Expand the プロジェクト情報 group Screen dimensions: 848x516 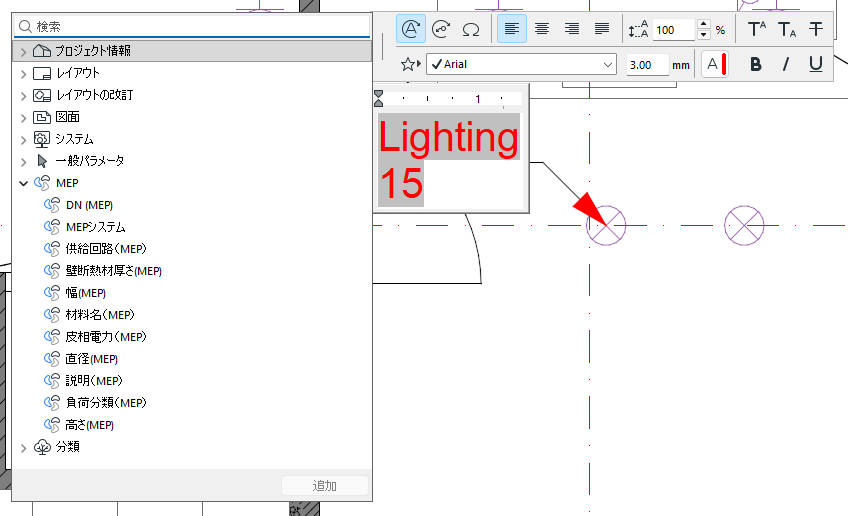tap(23, 52)
